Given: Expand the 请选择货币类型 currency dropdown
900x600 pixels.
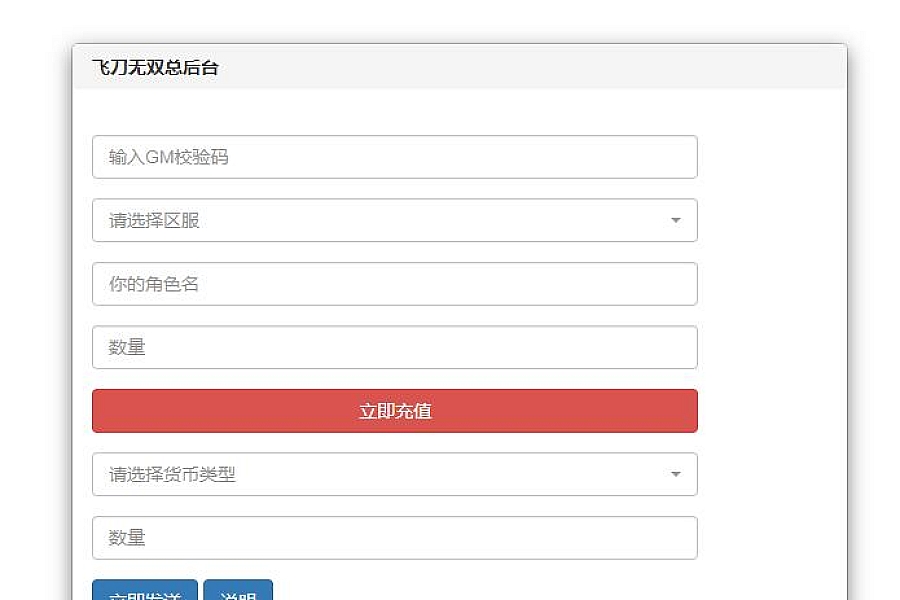Looking at the screenshot, I should pos(394,474).
